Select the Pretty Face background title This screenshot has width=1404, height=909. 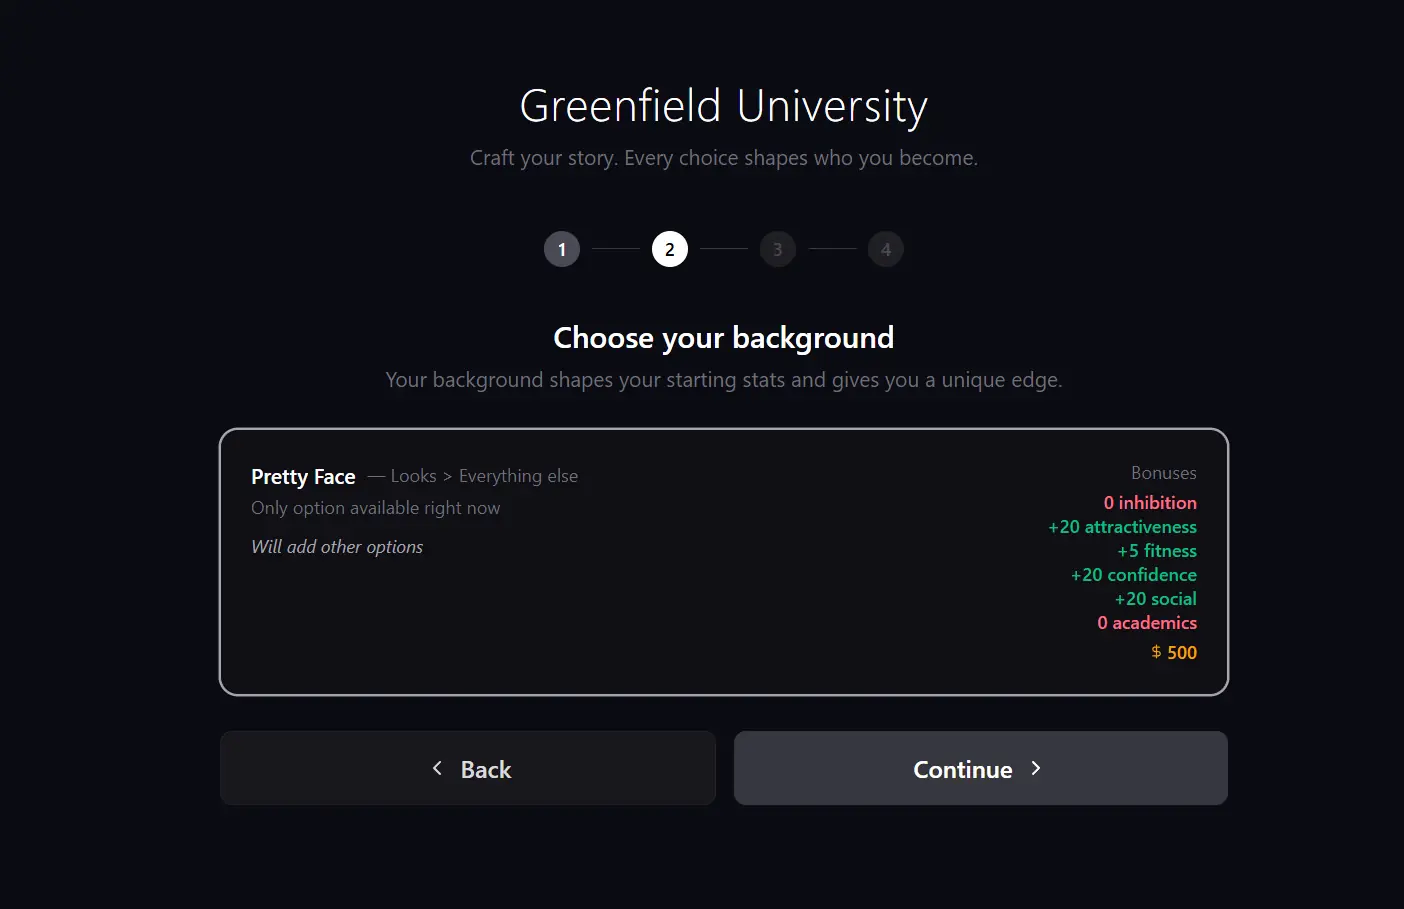click(x=303, y=477)
